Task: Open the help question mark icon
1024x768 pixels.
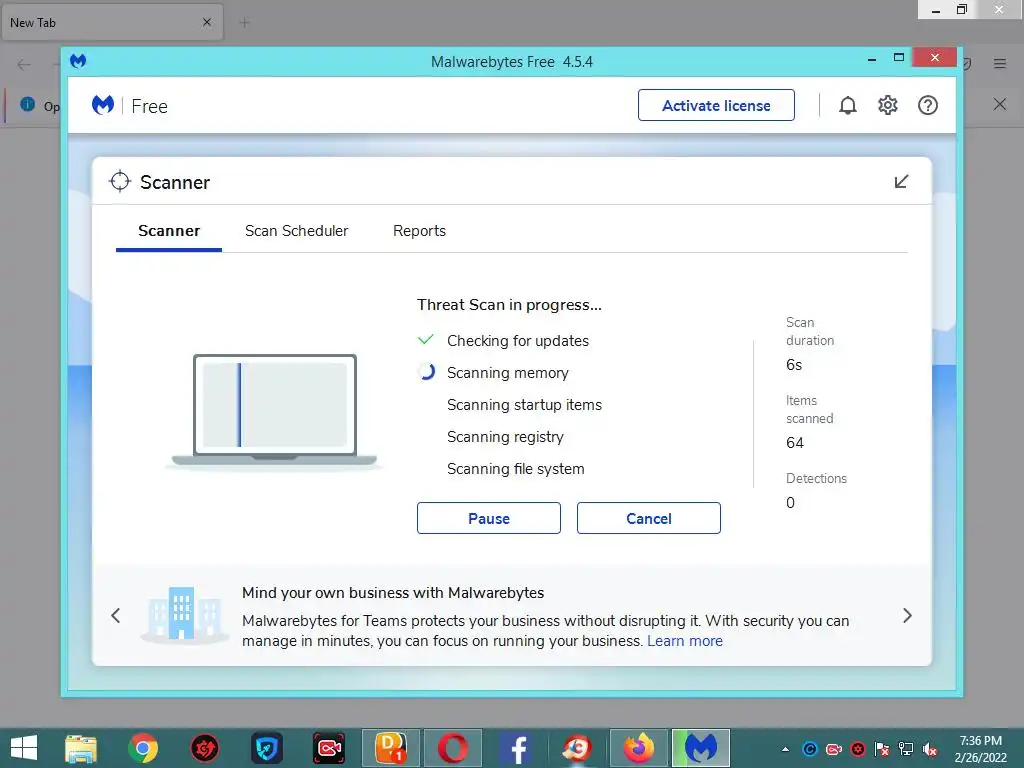Action: [927, 105]
